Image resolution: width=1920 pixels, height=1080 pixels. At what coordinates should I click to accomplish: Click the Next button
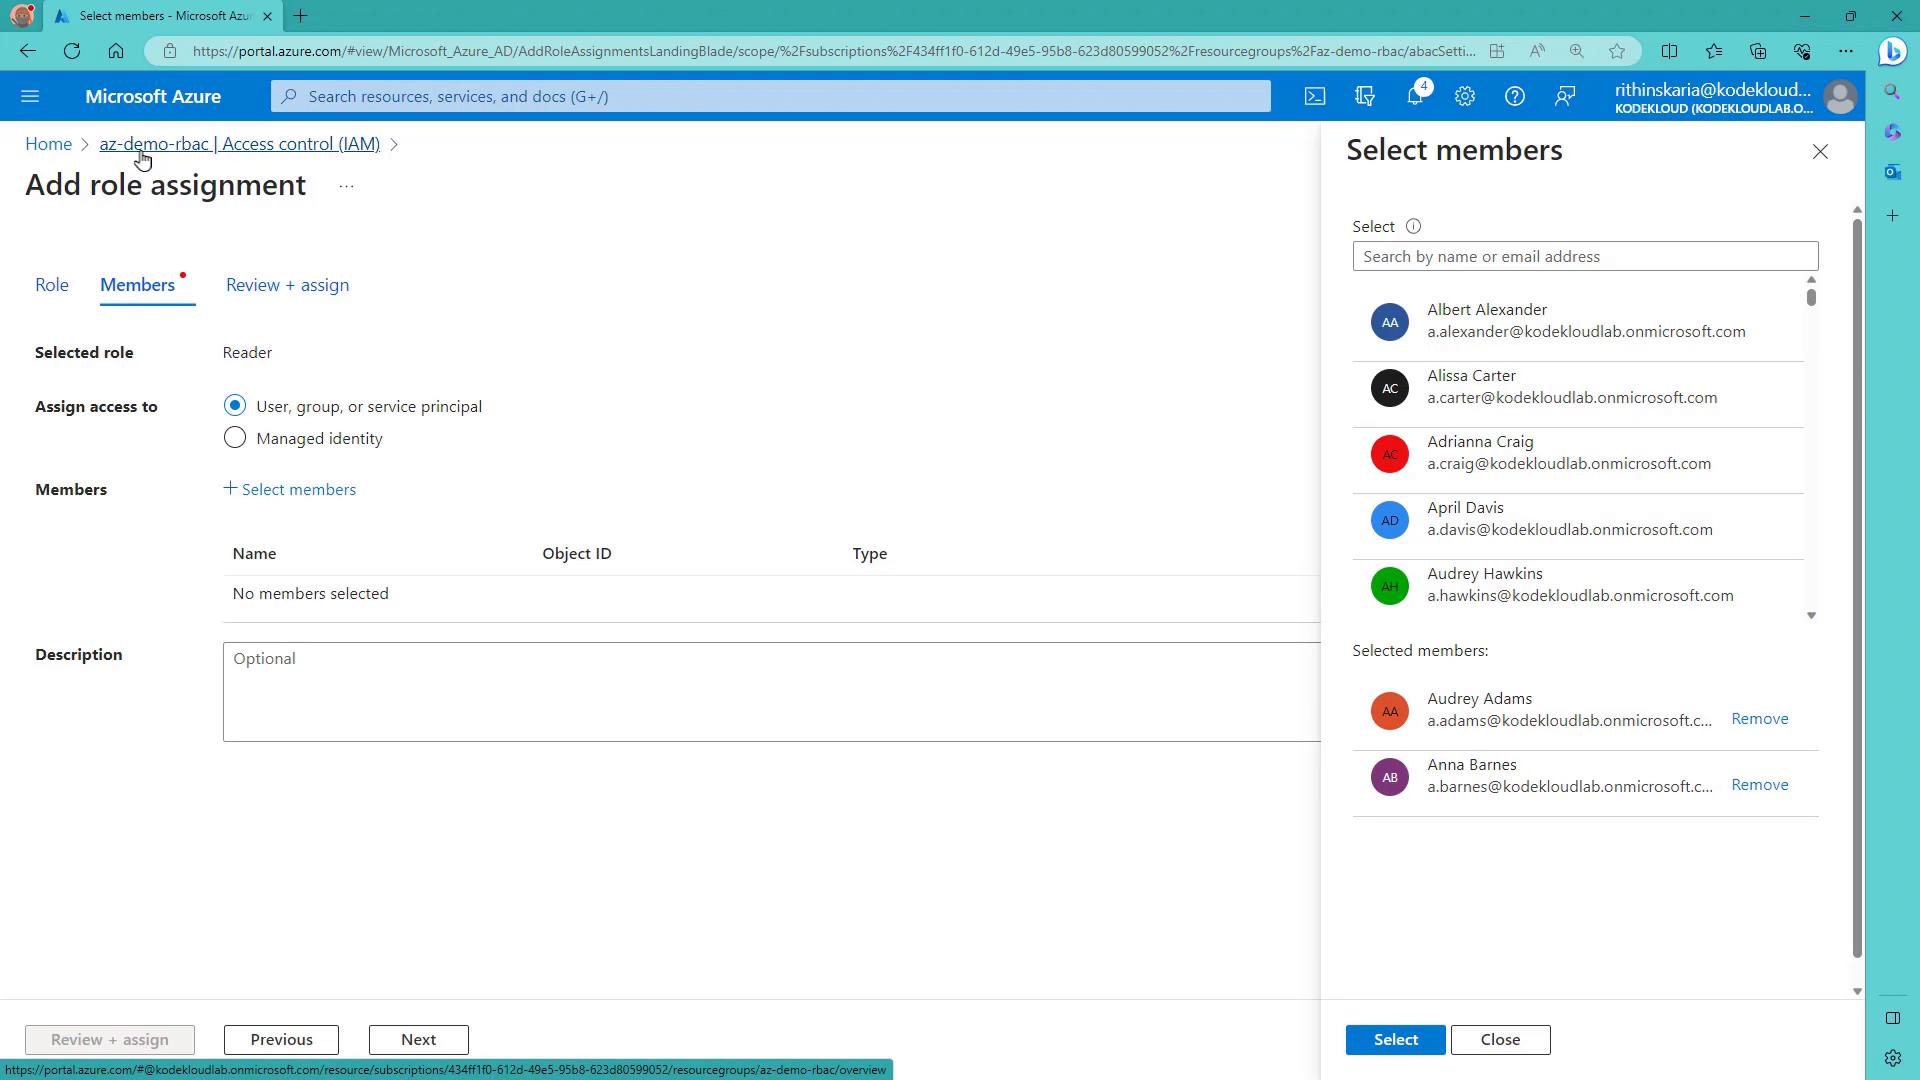pos(418,1039)
